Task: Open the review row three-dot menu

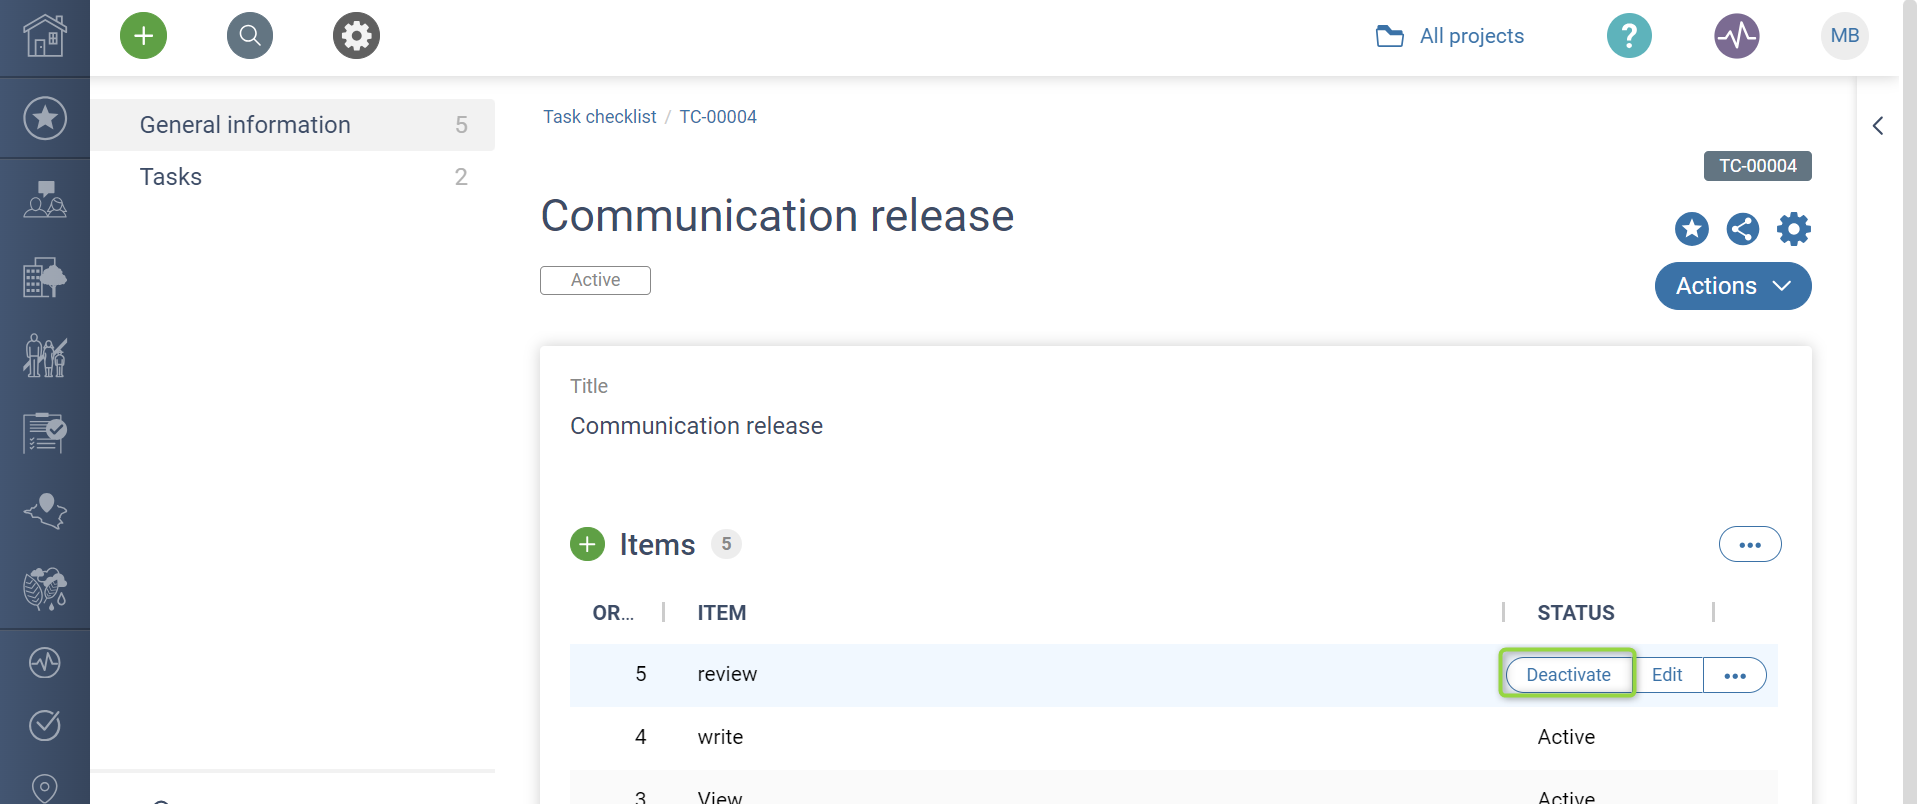Action: point(1734,675)
